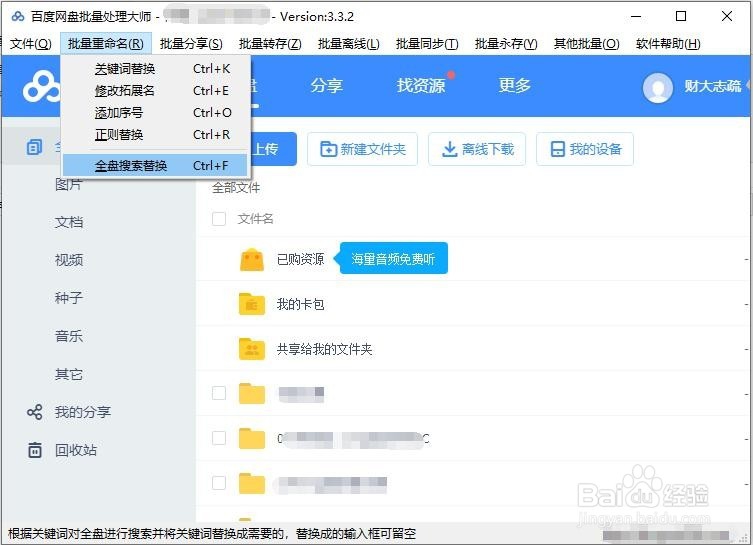753x545 pixels.
Task: Click the first blurred-name yellow folder icon
Action: click(x=252, y=394)
